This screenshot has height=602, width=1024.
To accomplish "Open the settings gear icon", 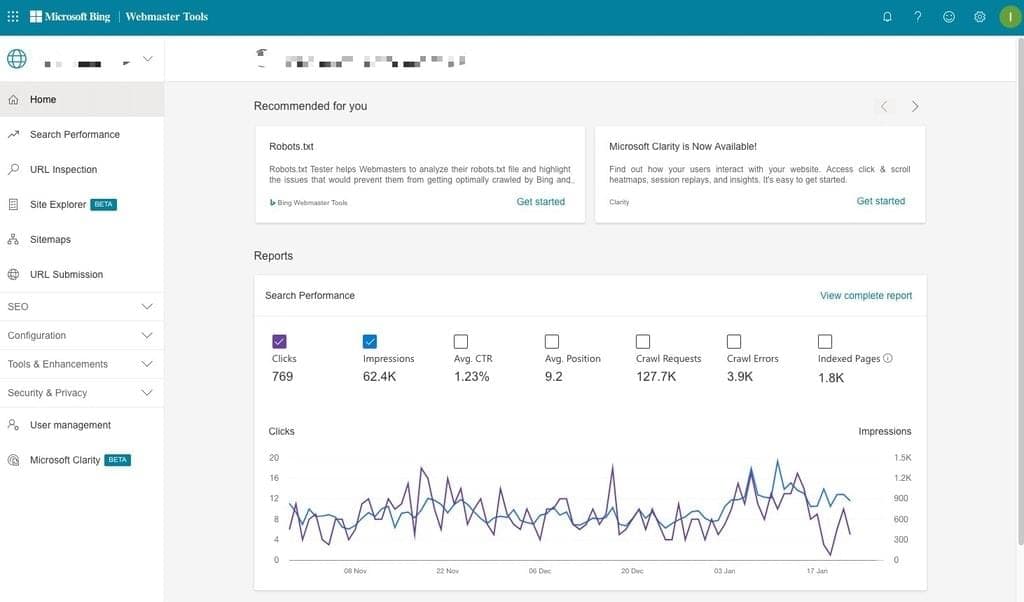I will coord(980,17).
